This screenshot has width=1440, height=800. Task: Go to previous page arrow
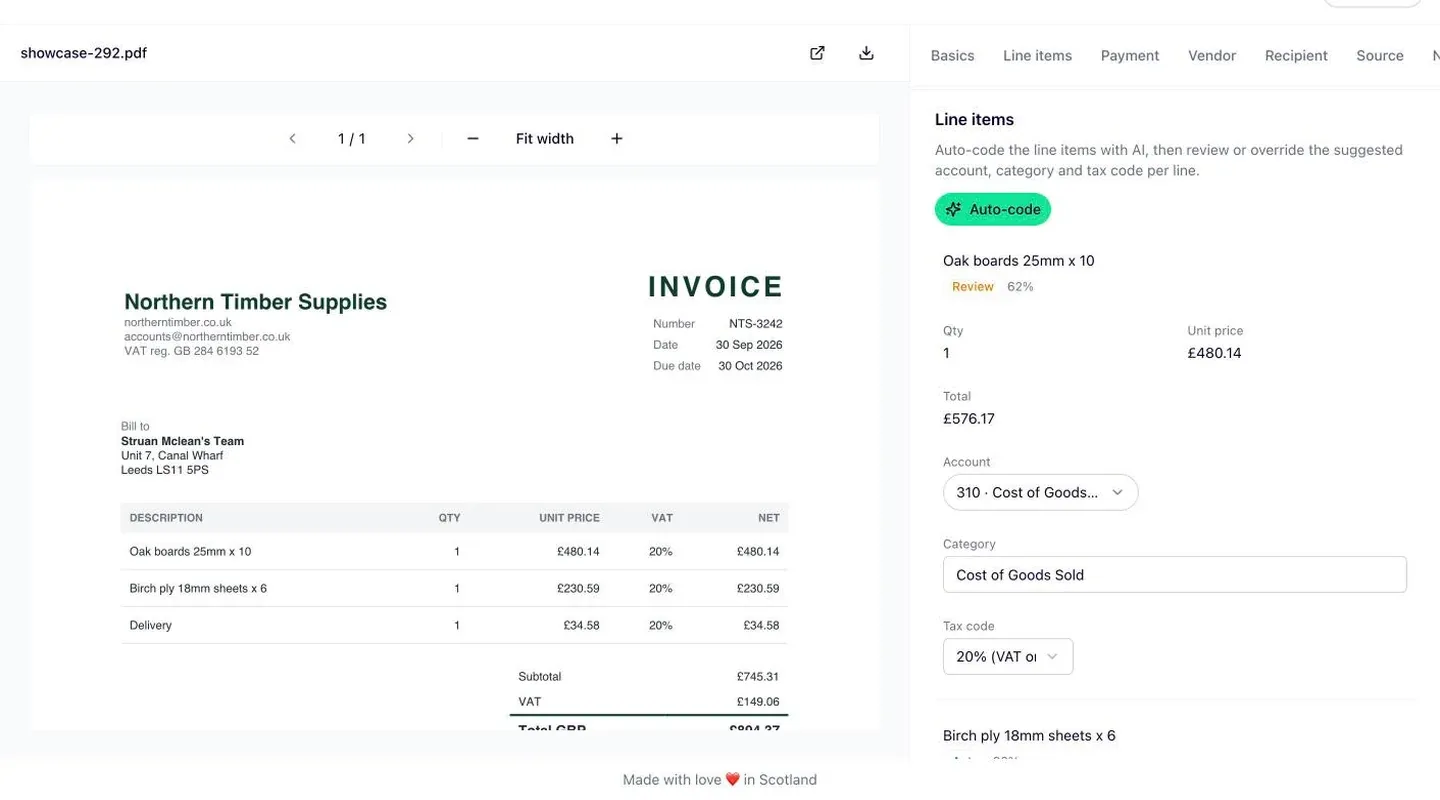[292, 139]
